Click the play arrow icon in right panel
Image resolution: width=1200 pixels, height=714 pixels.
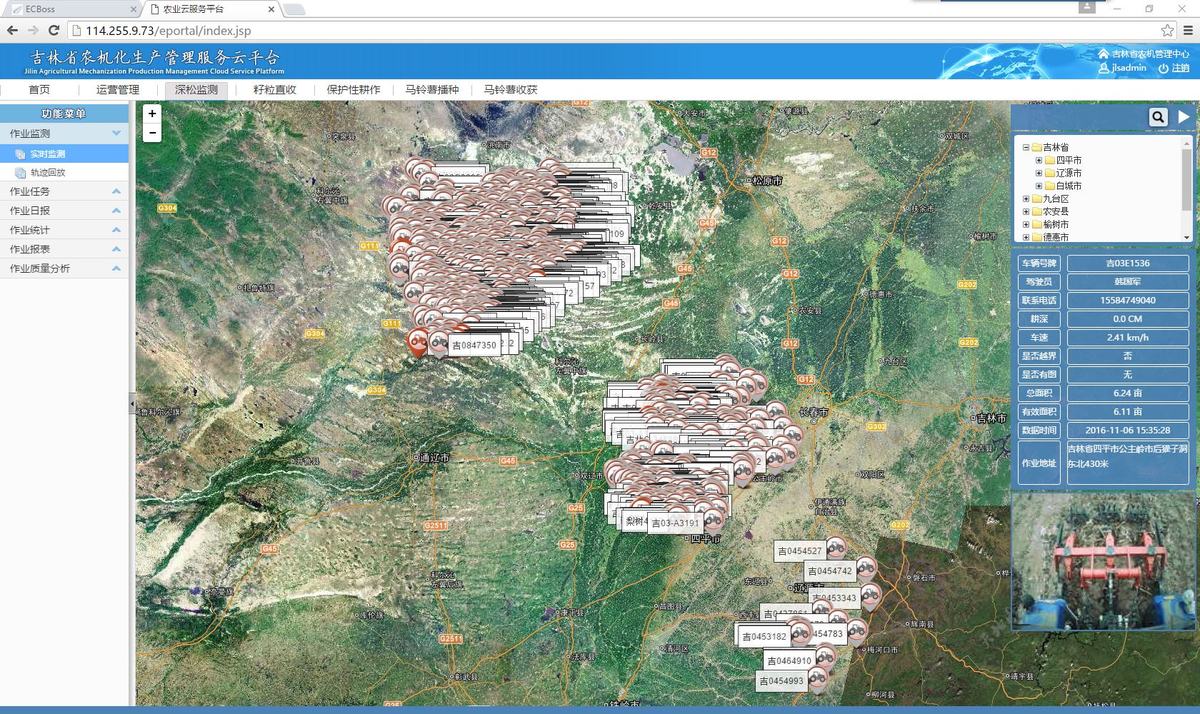1183,117
